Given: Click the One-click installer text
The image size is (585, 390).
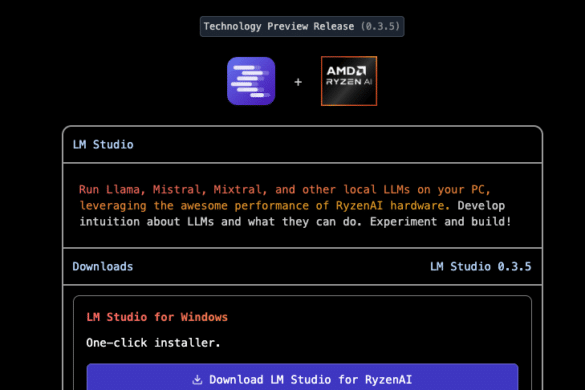Looking at the screenshot, I should click(x=153, y=343).
